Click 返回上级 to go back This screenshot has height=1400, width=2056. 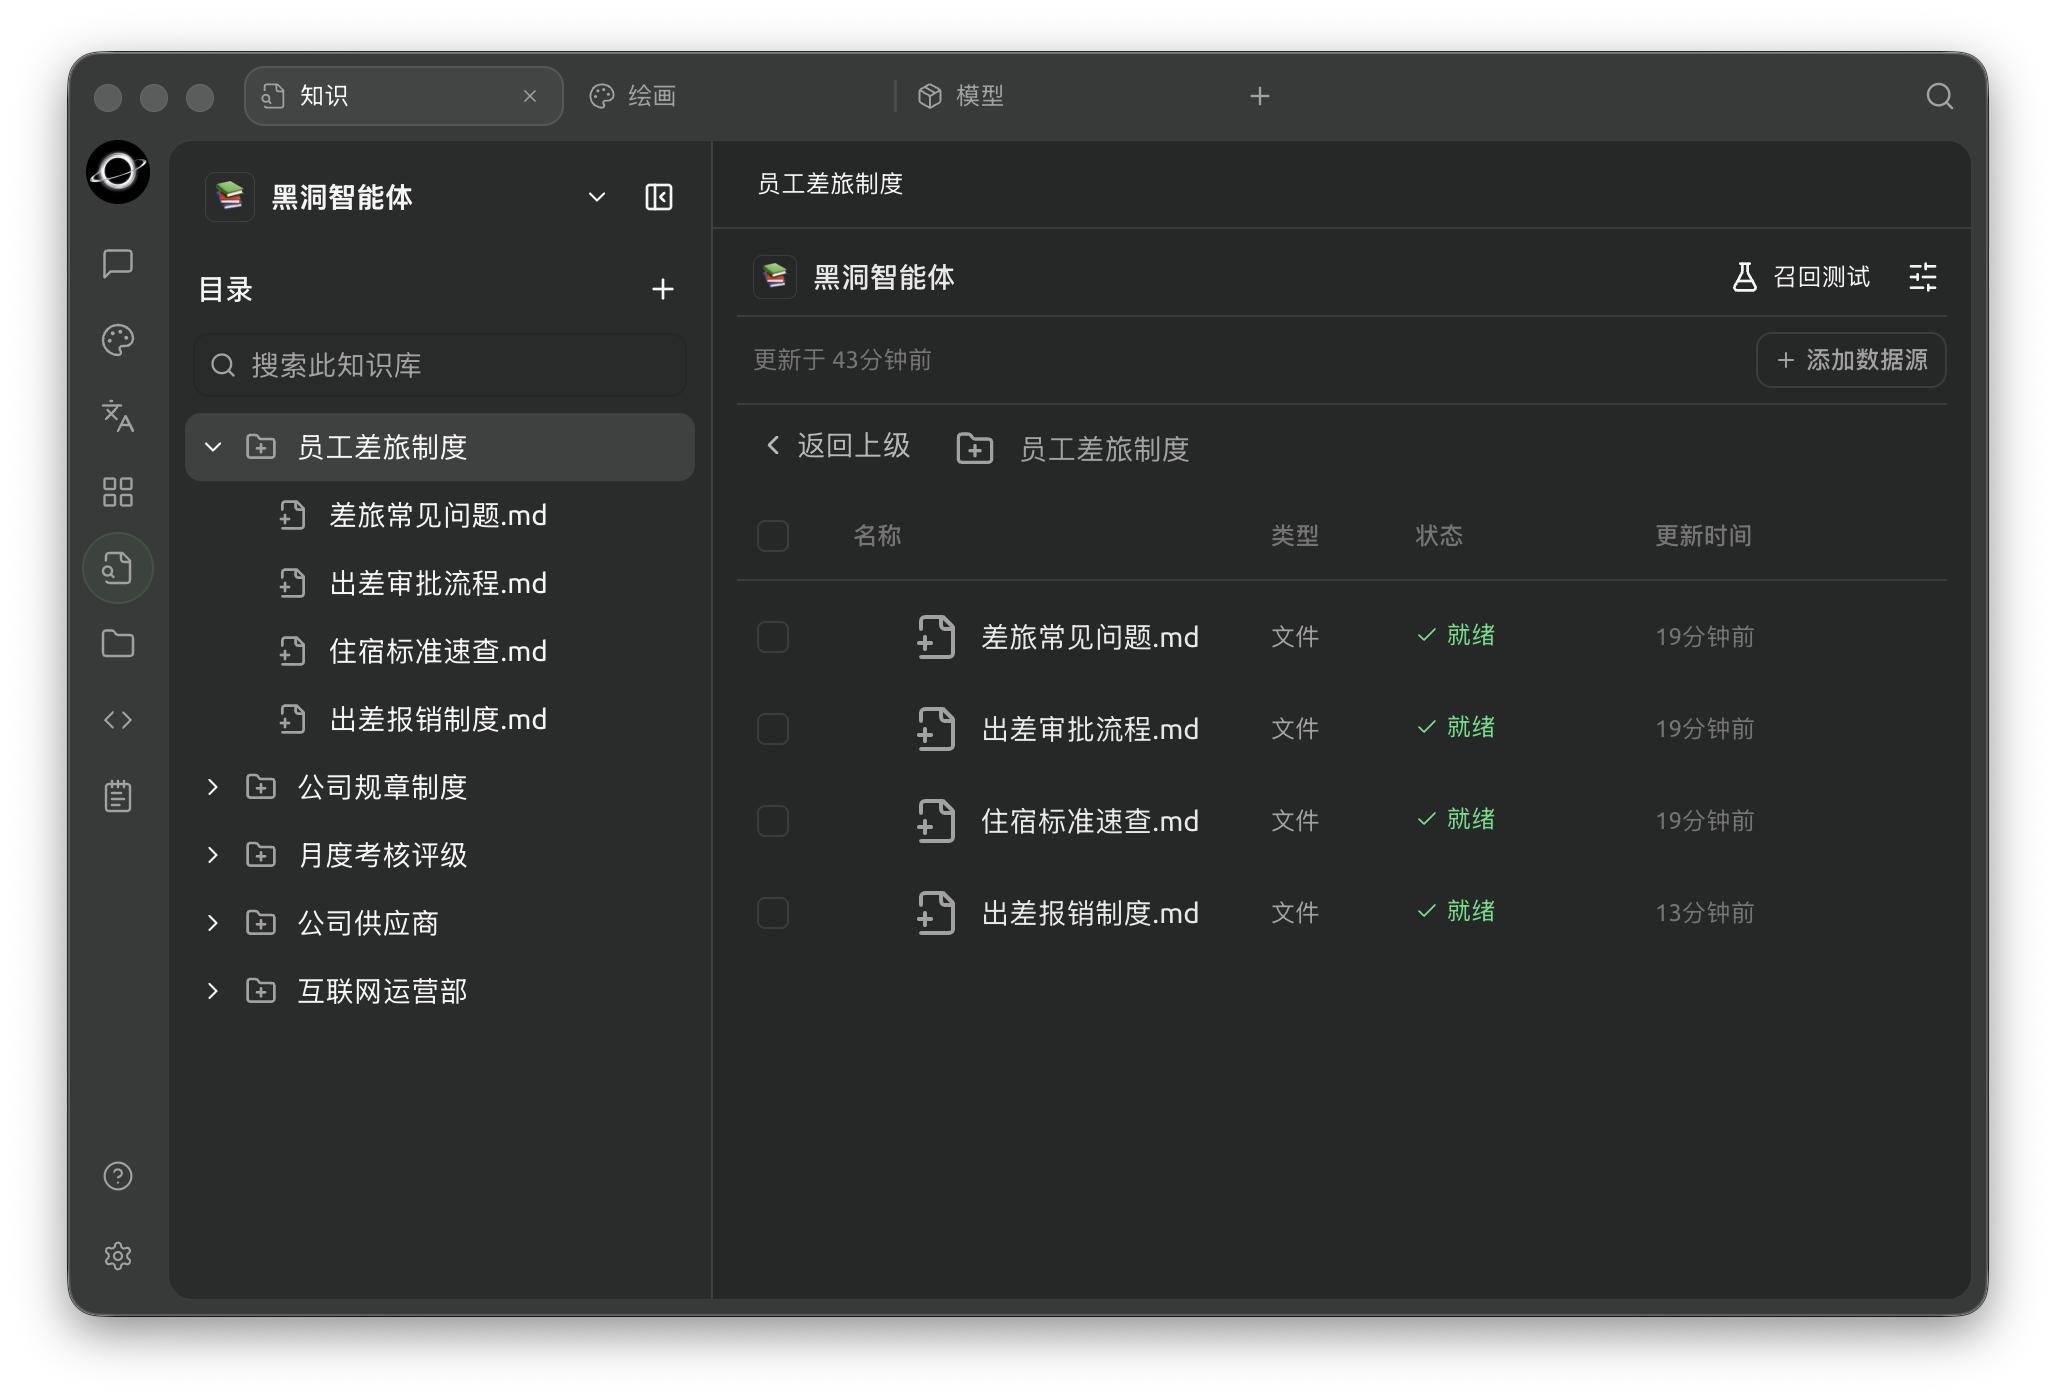(838, 446)
